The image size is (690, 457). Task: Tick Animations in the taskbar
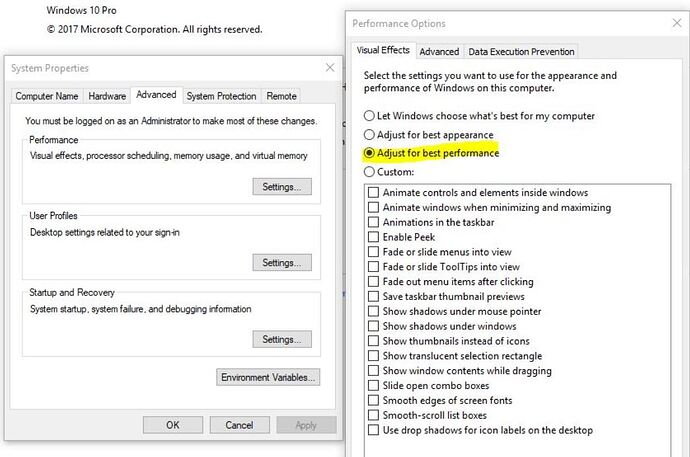pyautogui.click(x=374, y=222)
